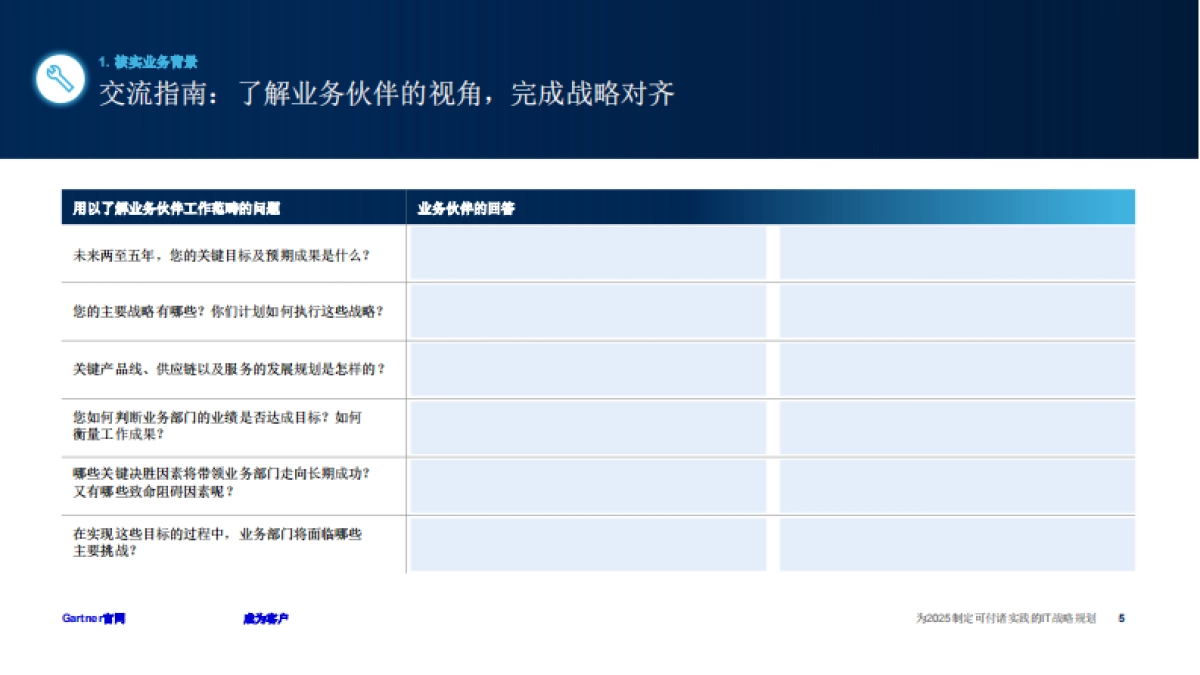Click the section label 1. 核实业务背景
The width and height of the screenshot is (1200, 675).
[x=148, y=60]
